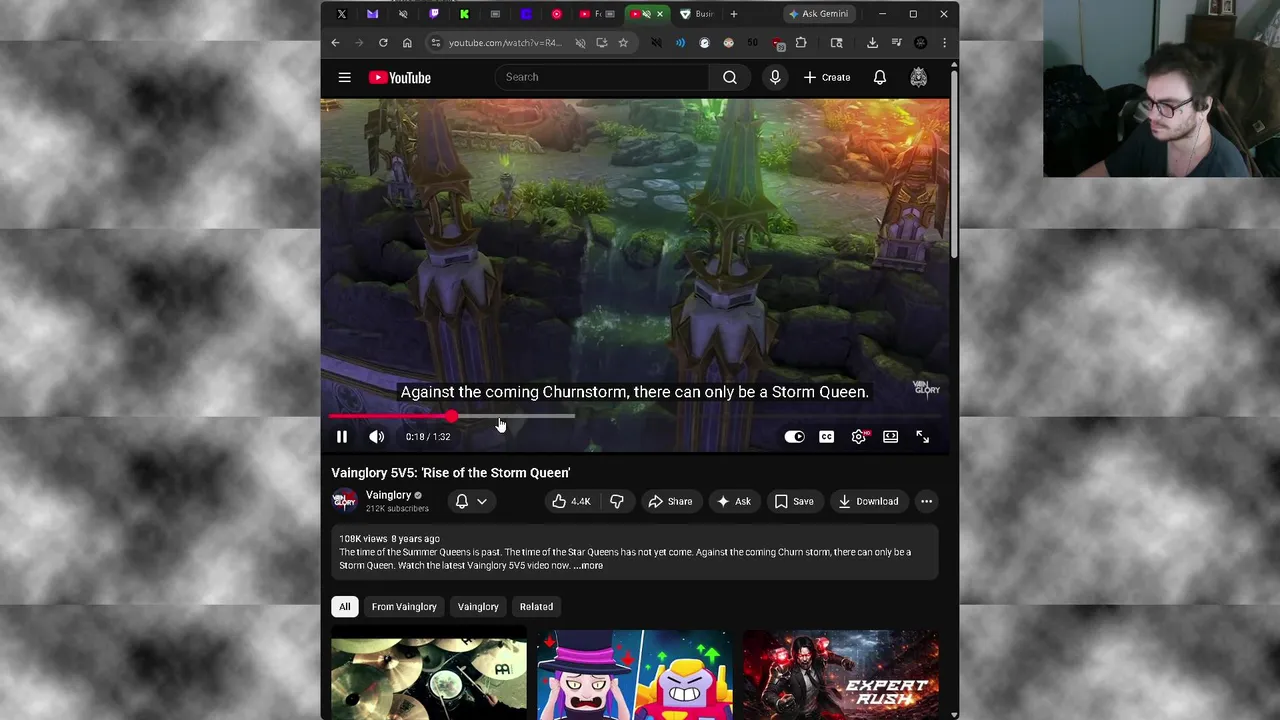Open the notifications bell in YouTube header
Image resolution: width=1280 pixels, height=720 pixels.
(x=880, y=77)
